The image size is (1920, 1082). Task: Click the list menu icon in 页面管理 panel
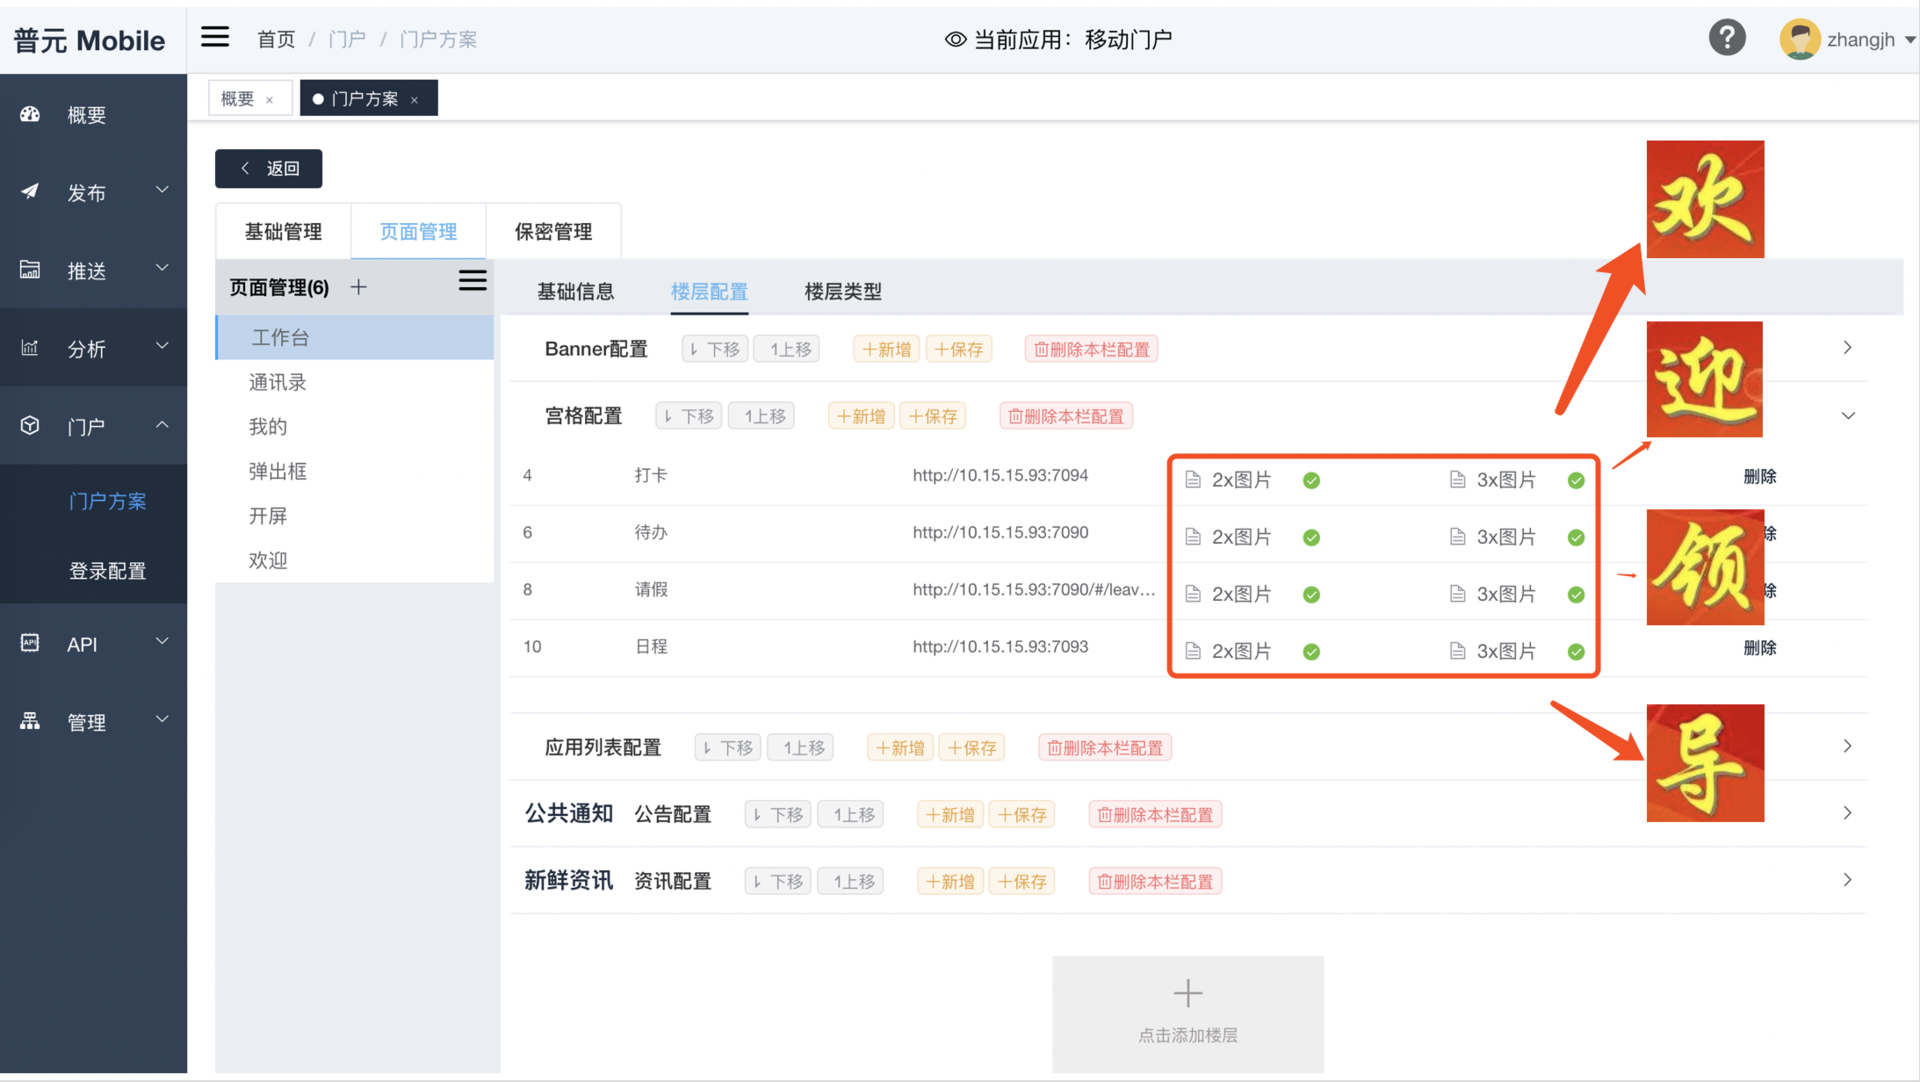coord(472,281)
